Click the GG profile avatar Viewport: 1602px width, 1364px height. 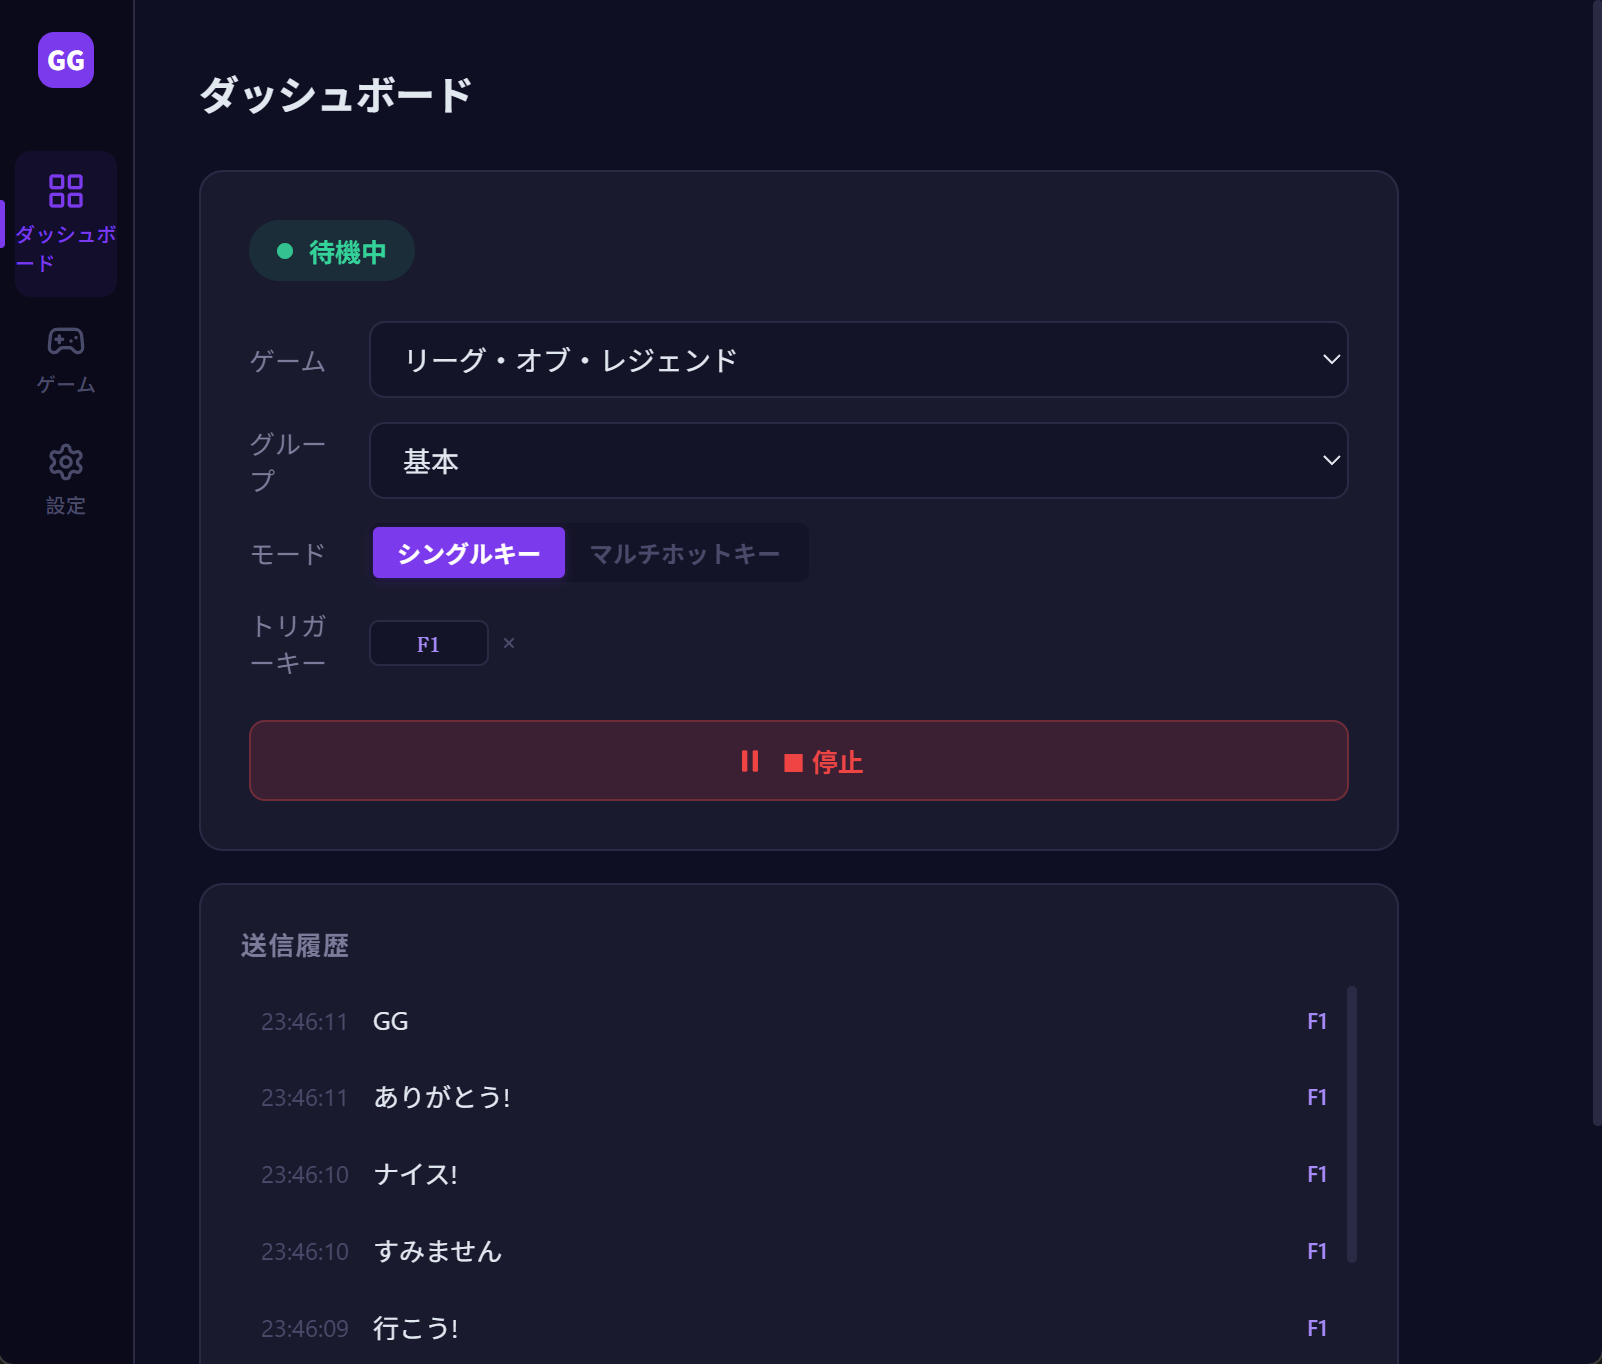click(x=64, y=61)
